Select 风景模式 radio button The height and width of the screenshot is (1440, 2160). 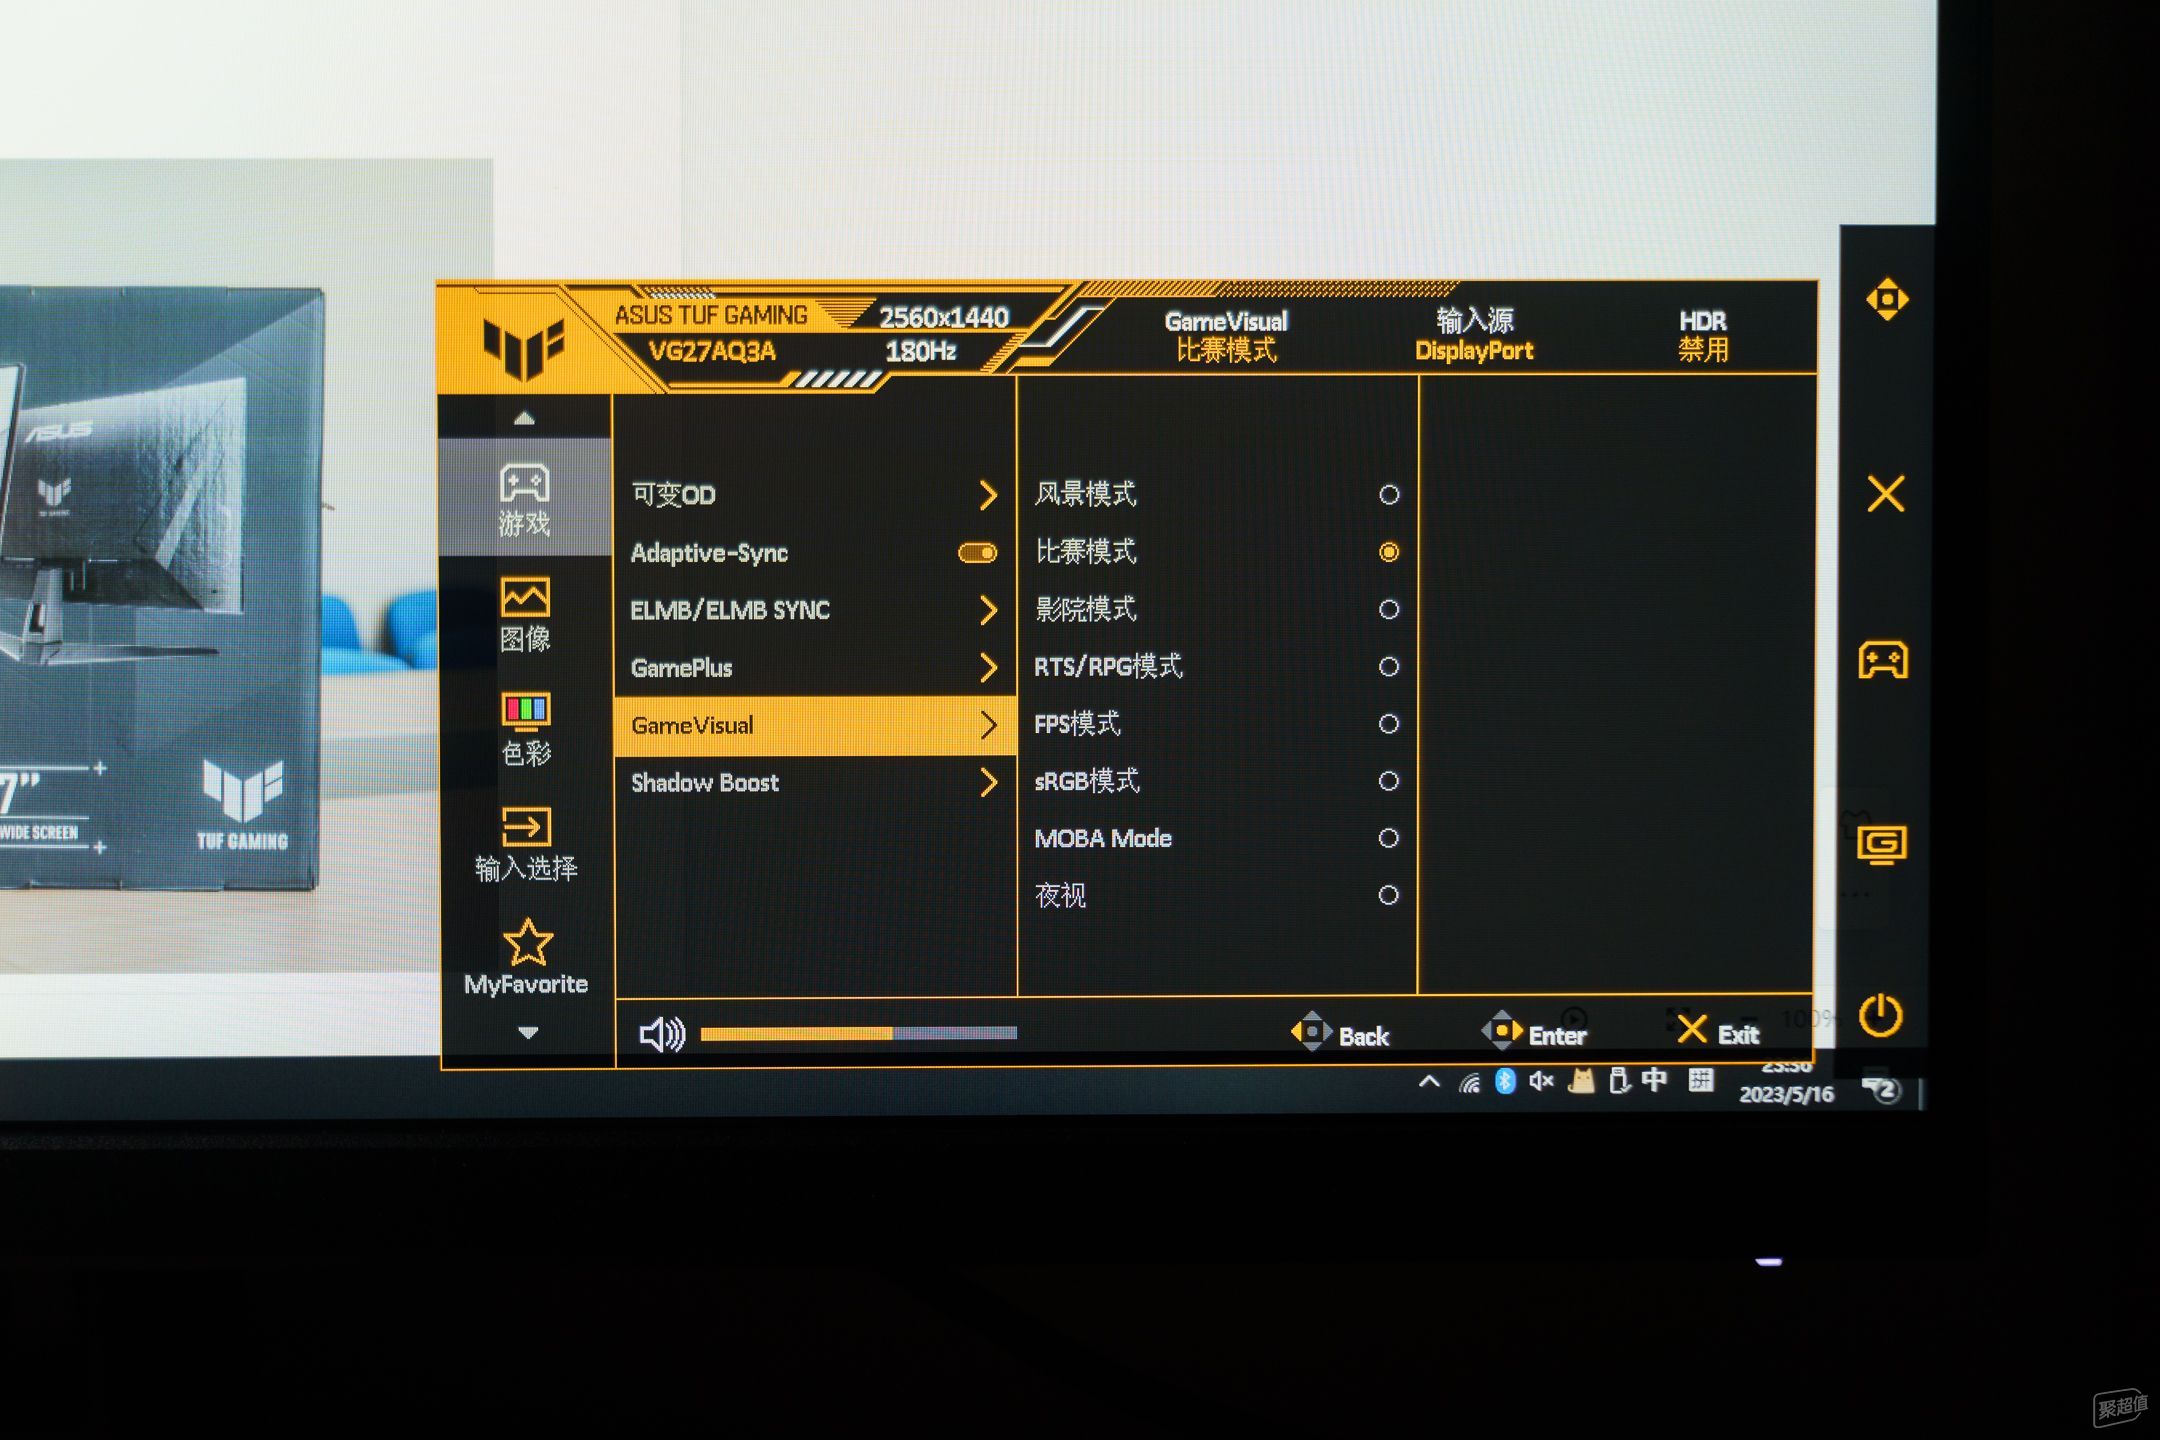(1389, 494)
